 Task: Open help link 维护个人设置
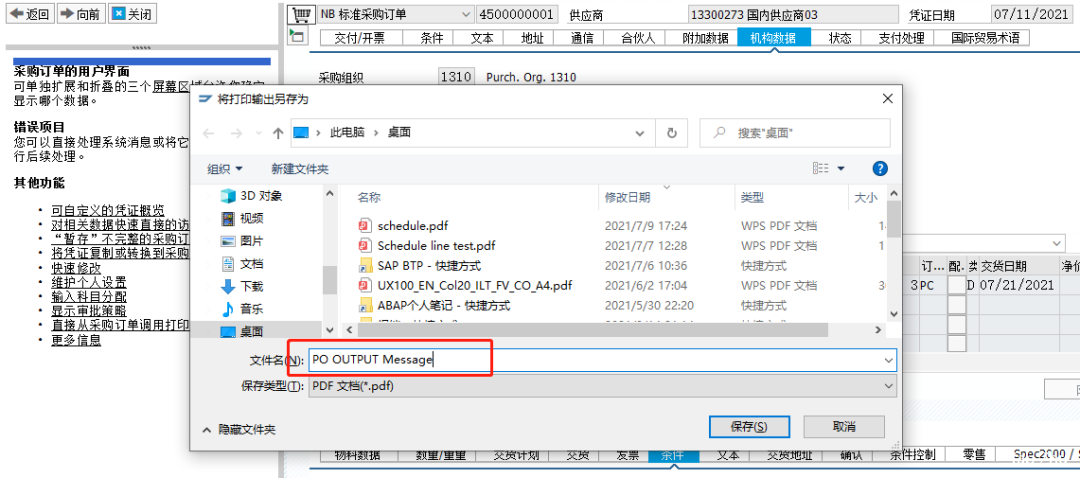coord(89,282)
